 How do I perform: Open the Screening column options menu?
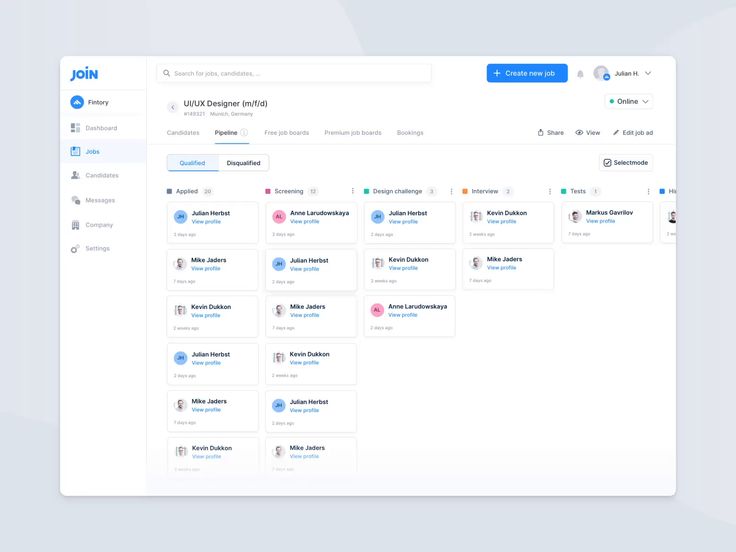(x=353, y=191)
